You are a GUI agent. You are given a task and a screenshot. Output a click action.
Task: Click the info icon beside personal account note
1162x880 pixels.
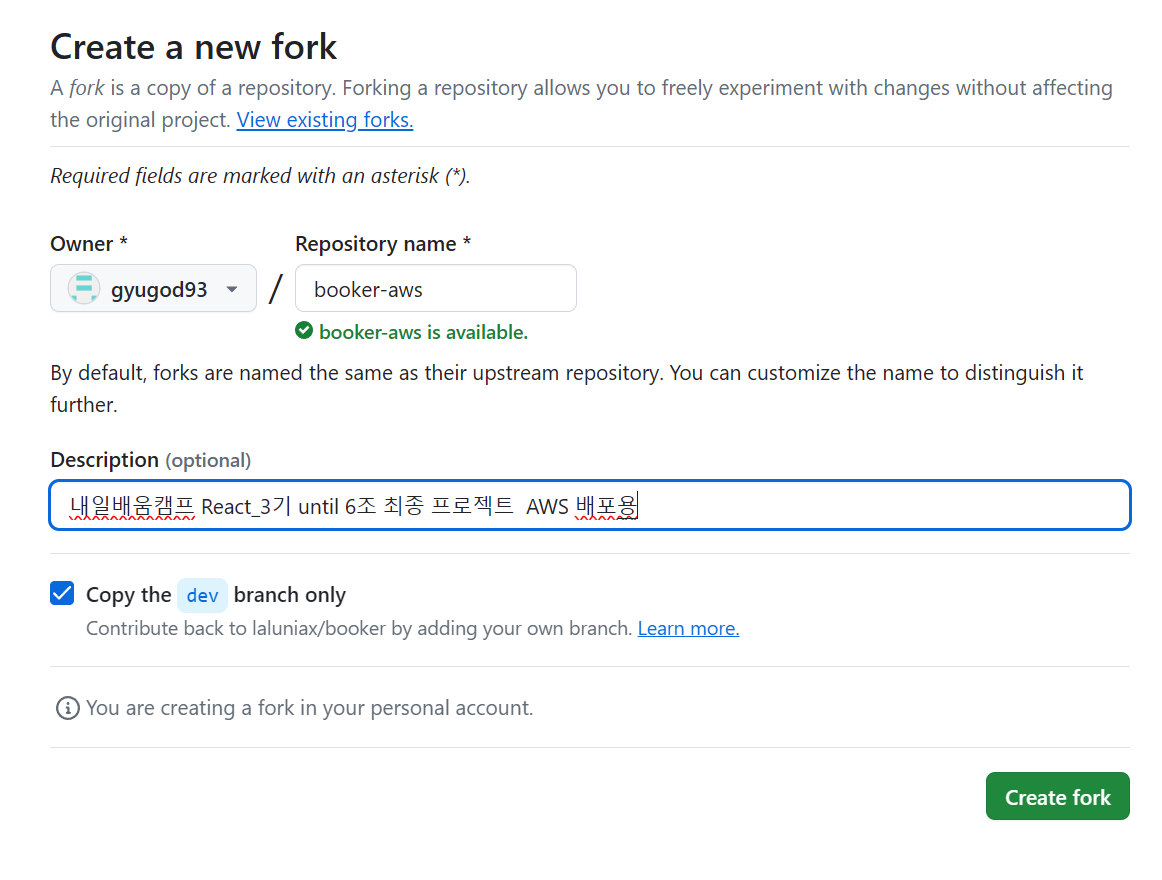(x=67, y=708)
